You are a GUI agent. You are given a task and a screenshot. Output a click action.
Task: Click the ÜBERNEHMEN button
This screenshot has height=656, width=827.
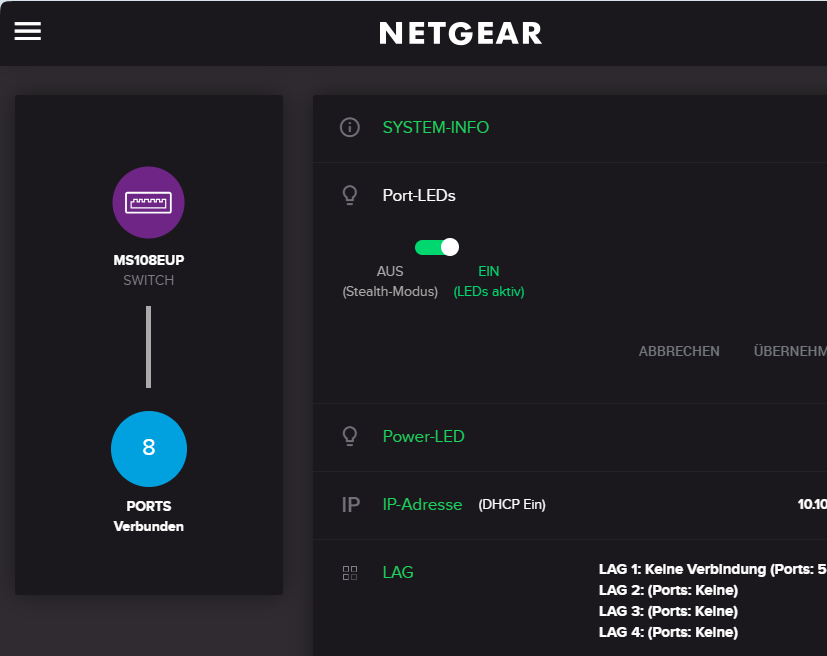[x=790, y=351]
